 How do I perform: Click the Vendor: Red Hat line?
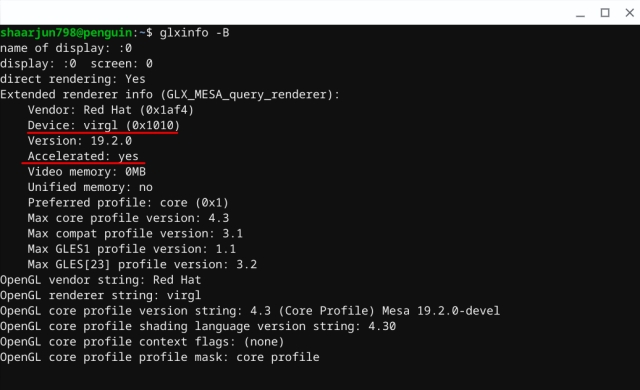111,110
